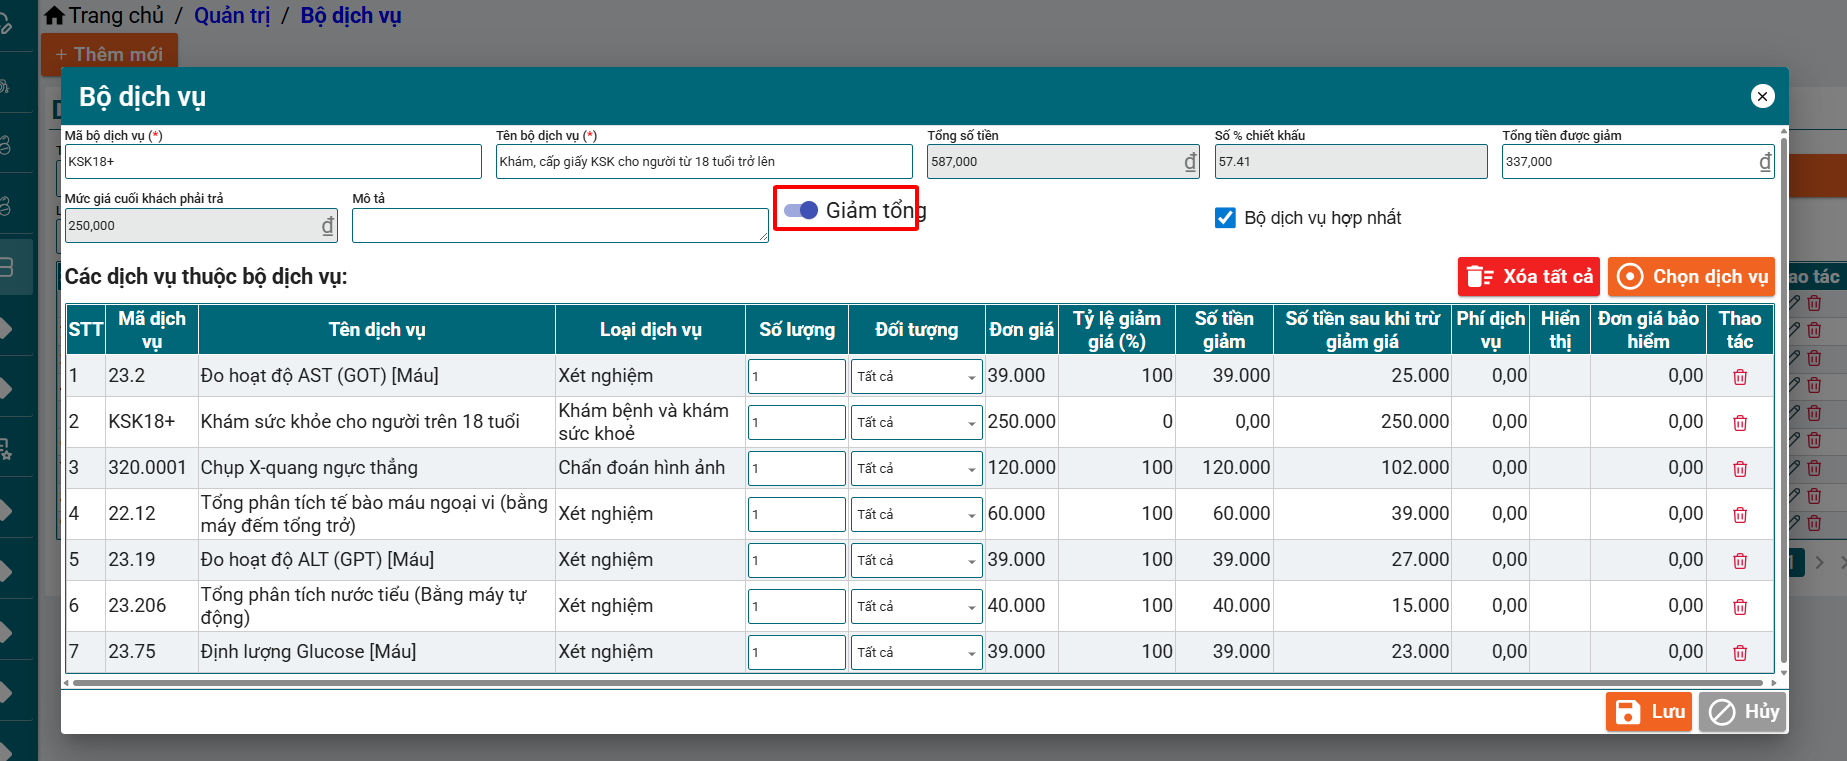
Task: Click the Hiển thị column header
Action: pyautogui.click(x=1560, y=330)
